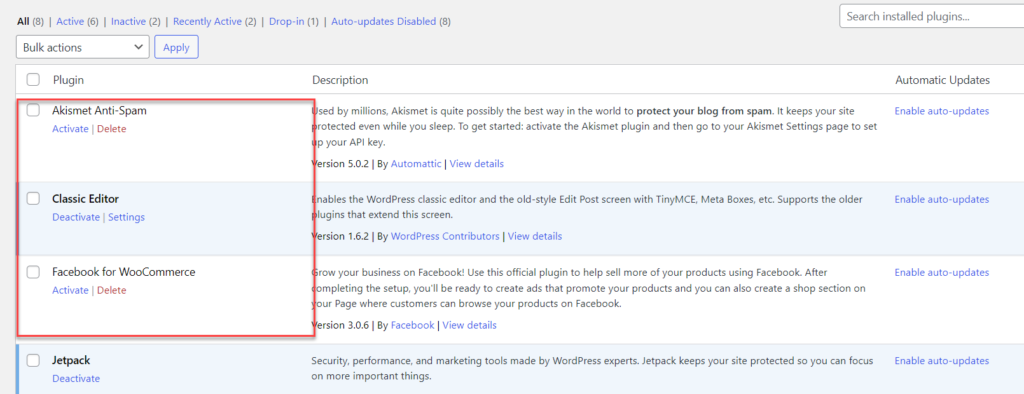Screen dimensions: 1024x394
Task: View details for Akismet Anti-Spam
Action: click(477, 163)
